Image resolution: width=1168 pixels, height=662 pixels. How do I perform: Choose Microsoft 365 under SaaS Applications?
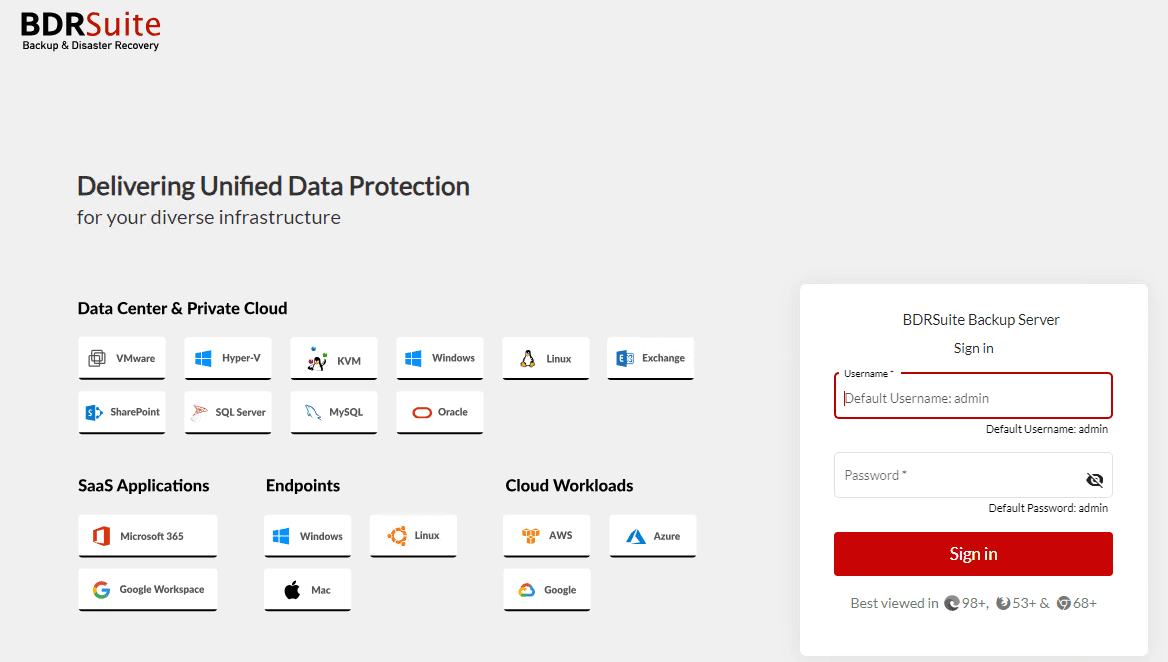coord(147,536)
